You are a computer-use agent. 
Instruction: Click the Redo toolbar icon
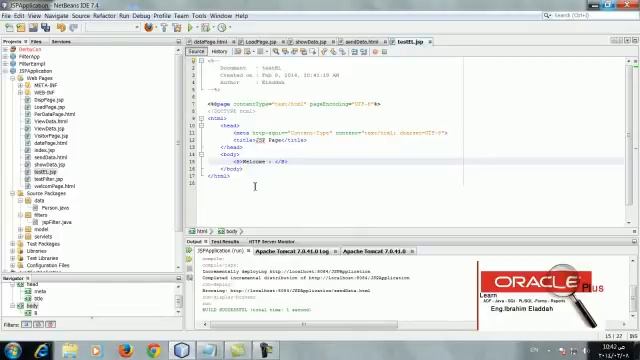(x=73, y=27)
